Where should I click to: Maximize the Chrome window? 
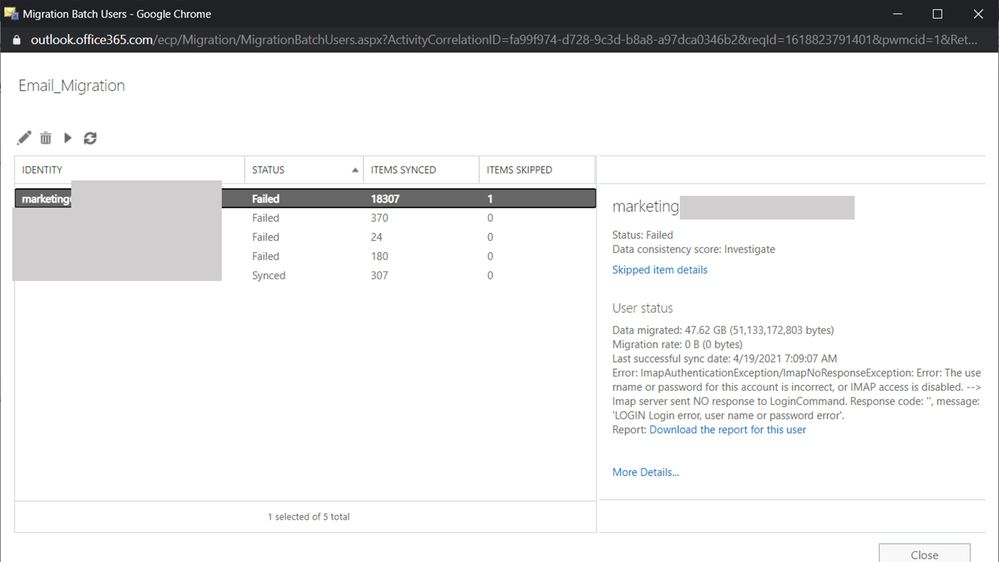tap(937, 13)
